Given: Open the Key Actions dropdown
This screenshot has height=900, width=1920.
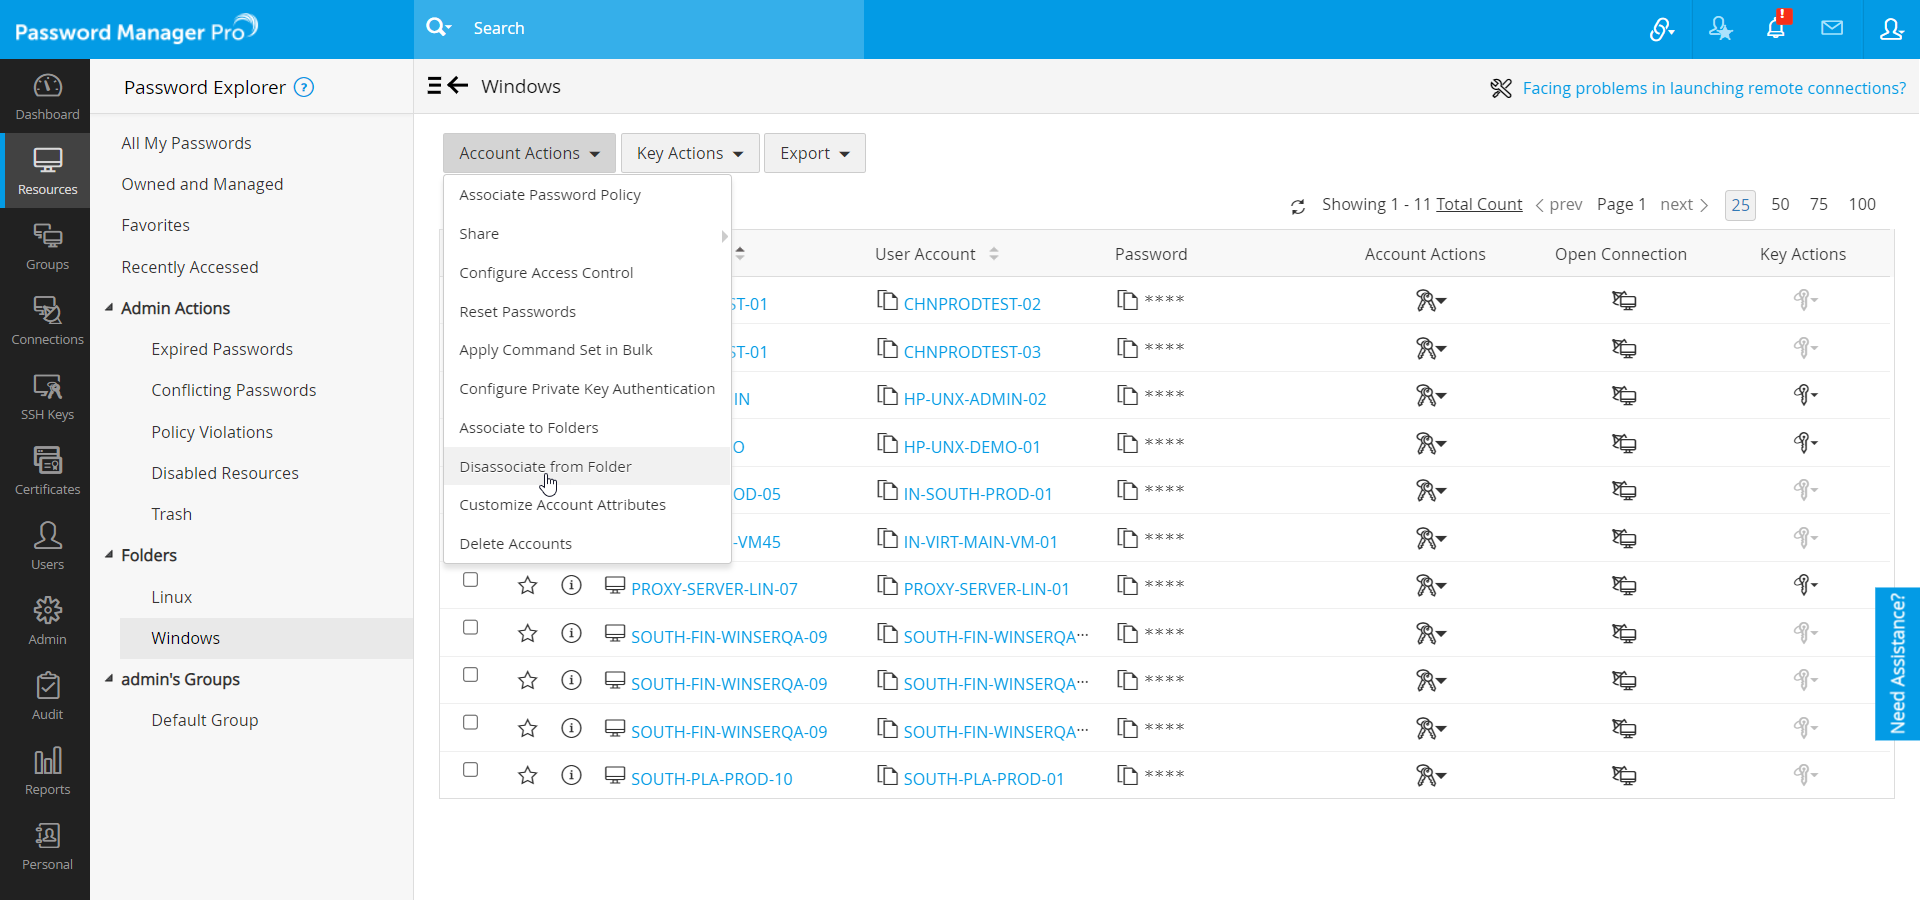Looking at the screenshot, I should 689,153.
